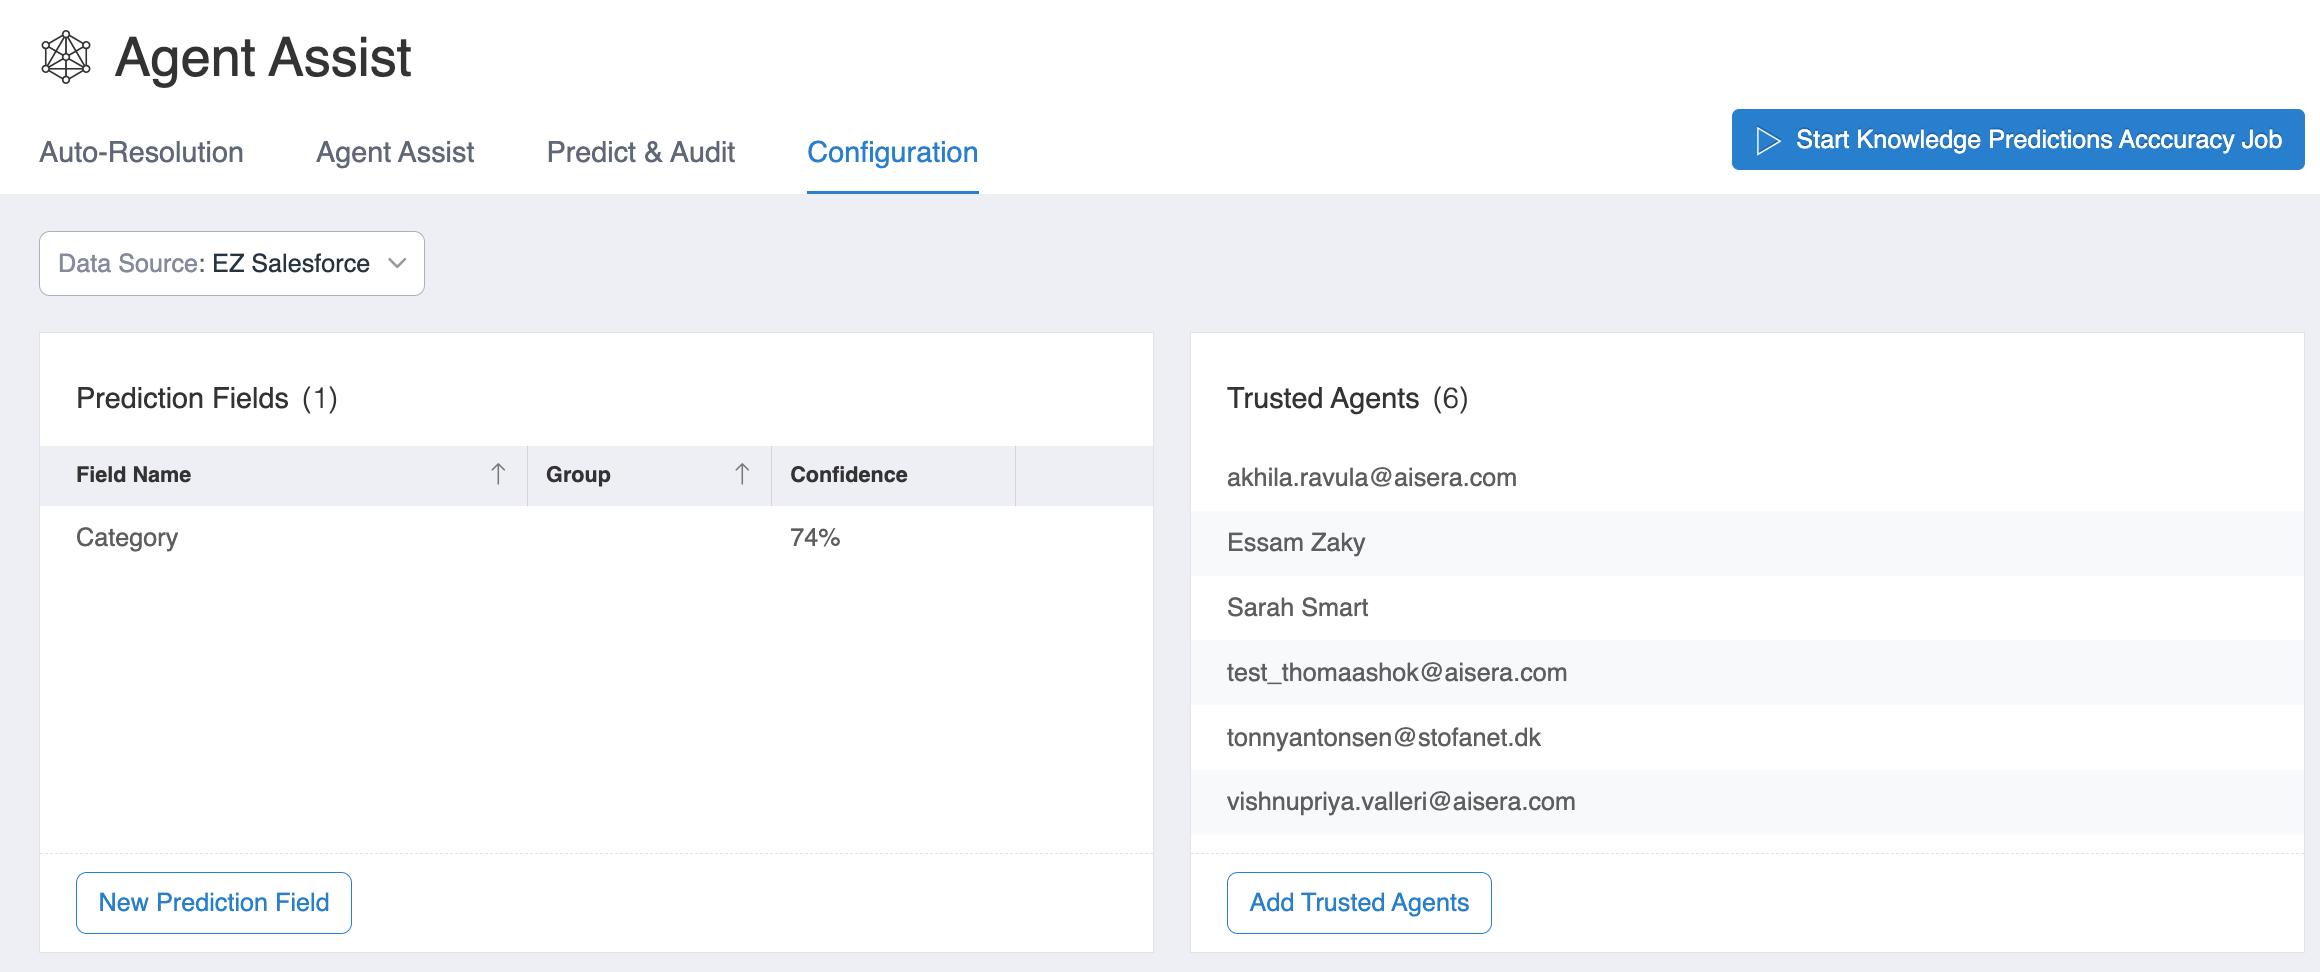Select trusted agent tonnyantonsen@stofanet.dk
Image resolution: width=2320 pixels, height=972 pixels.
pos(1747,738)
